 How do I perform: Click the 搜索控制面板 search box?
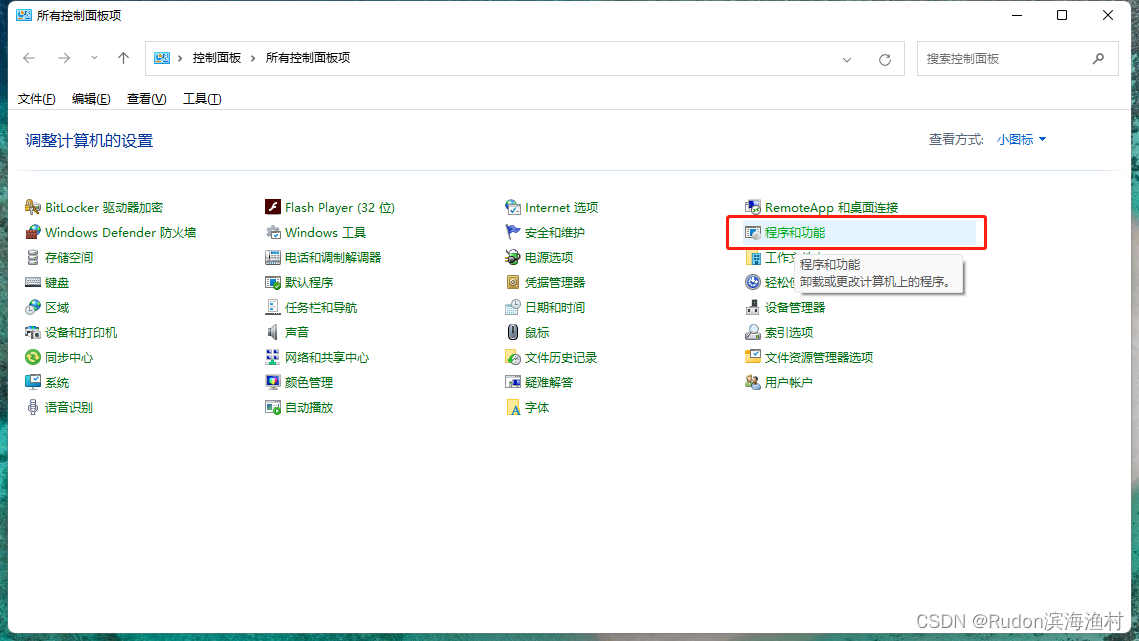click(1018, 58)
